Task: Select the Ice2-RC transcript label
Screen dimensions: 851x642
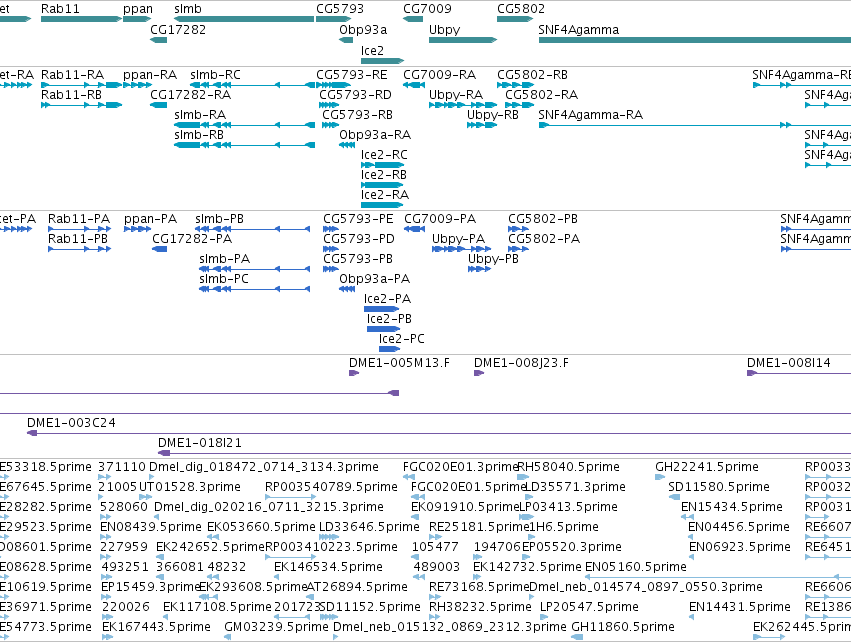Action: [384, 155]
